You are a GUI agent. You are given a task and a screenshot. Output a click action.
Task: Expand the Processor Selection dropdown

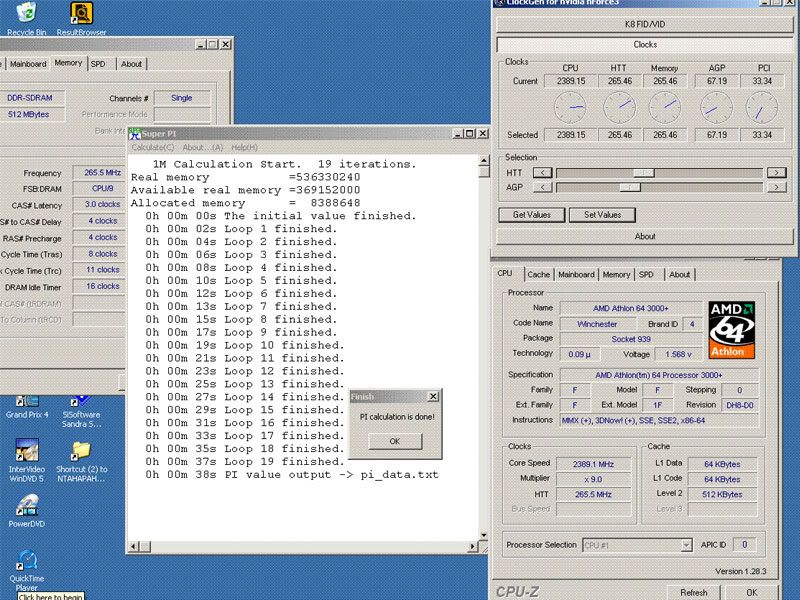686,545
